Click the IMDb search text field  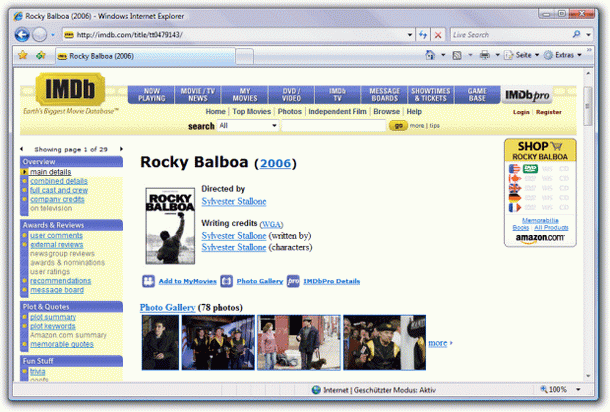pos(333,126)
